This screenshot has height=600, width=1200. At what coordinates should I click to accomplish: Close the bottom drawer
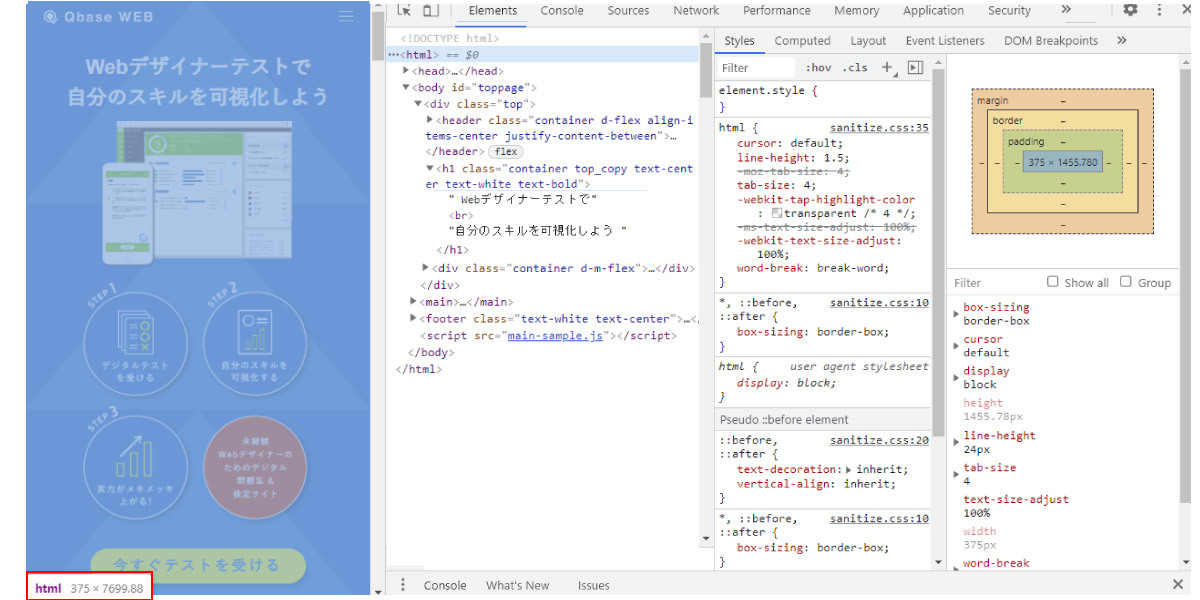(x=1177, y=584)
